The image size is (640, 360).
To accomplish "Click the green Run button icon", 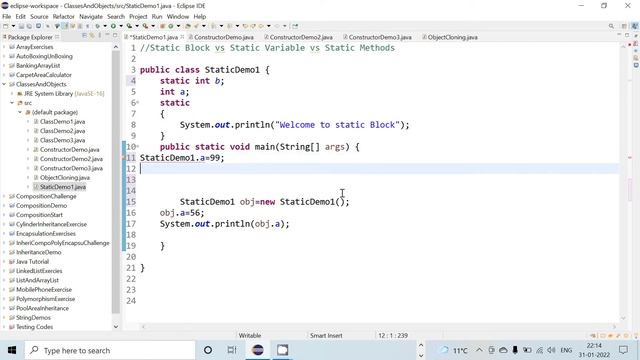I will tap(113, 26).
